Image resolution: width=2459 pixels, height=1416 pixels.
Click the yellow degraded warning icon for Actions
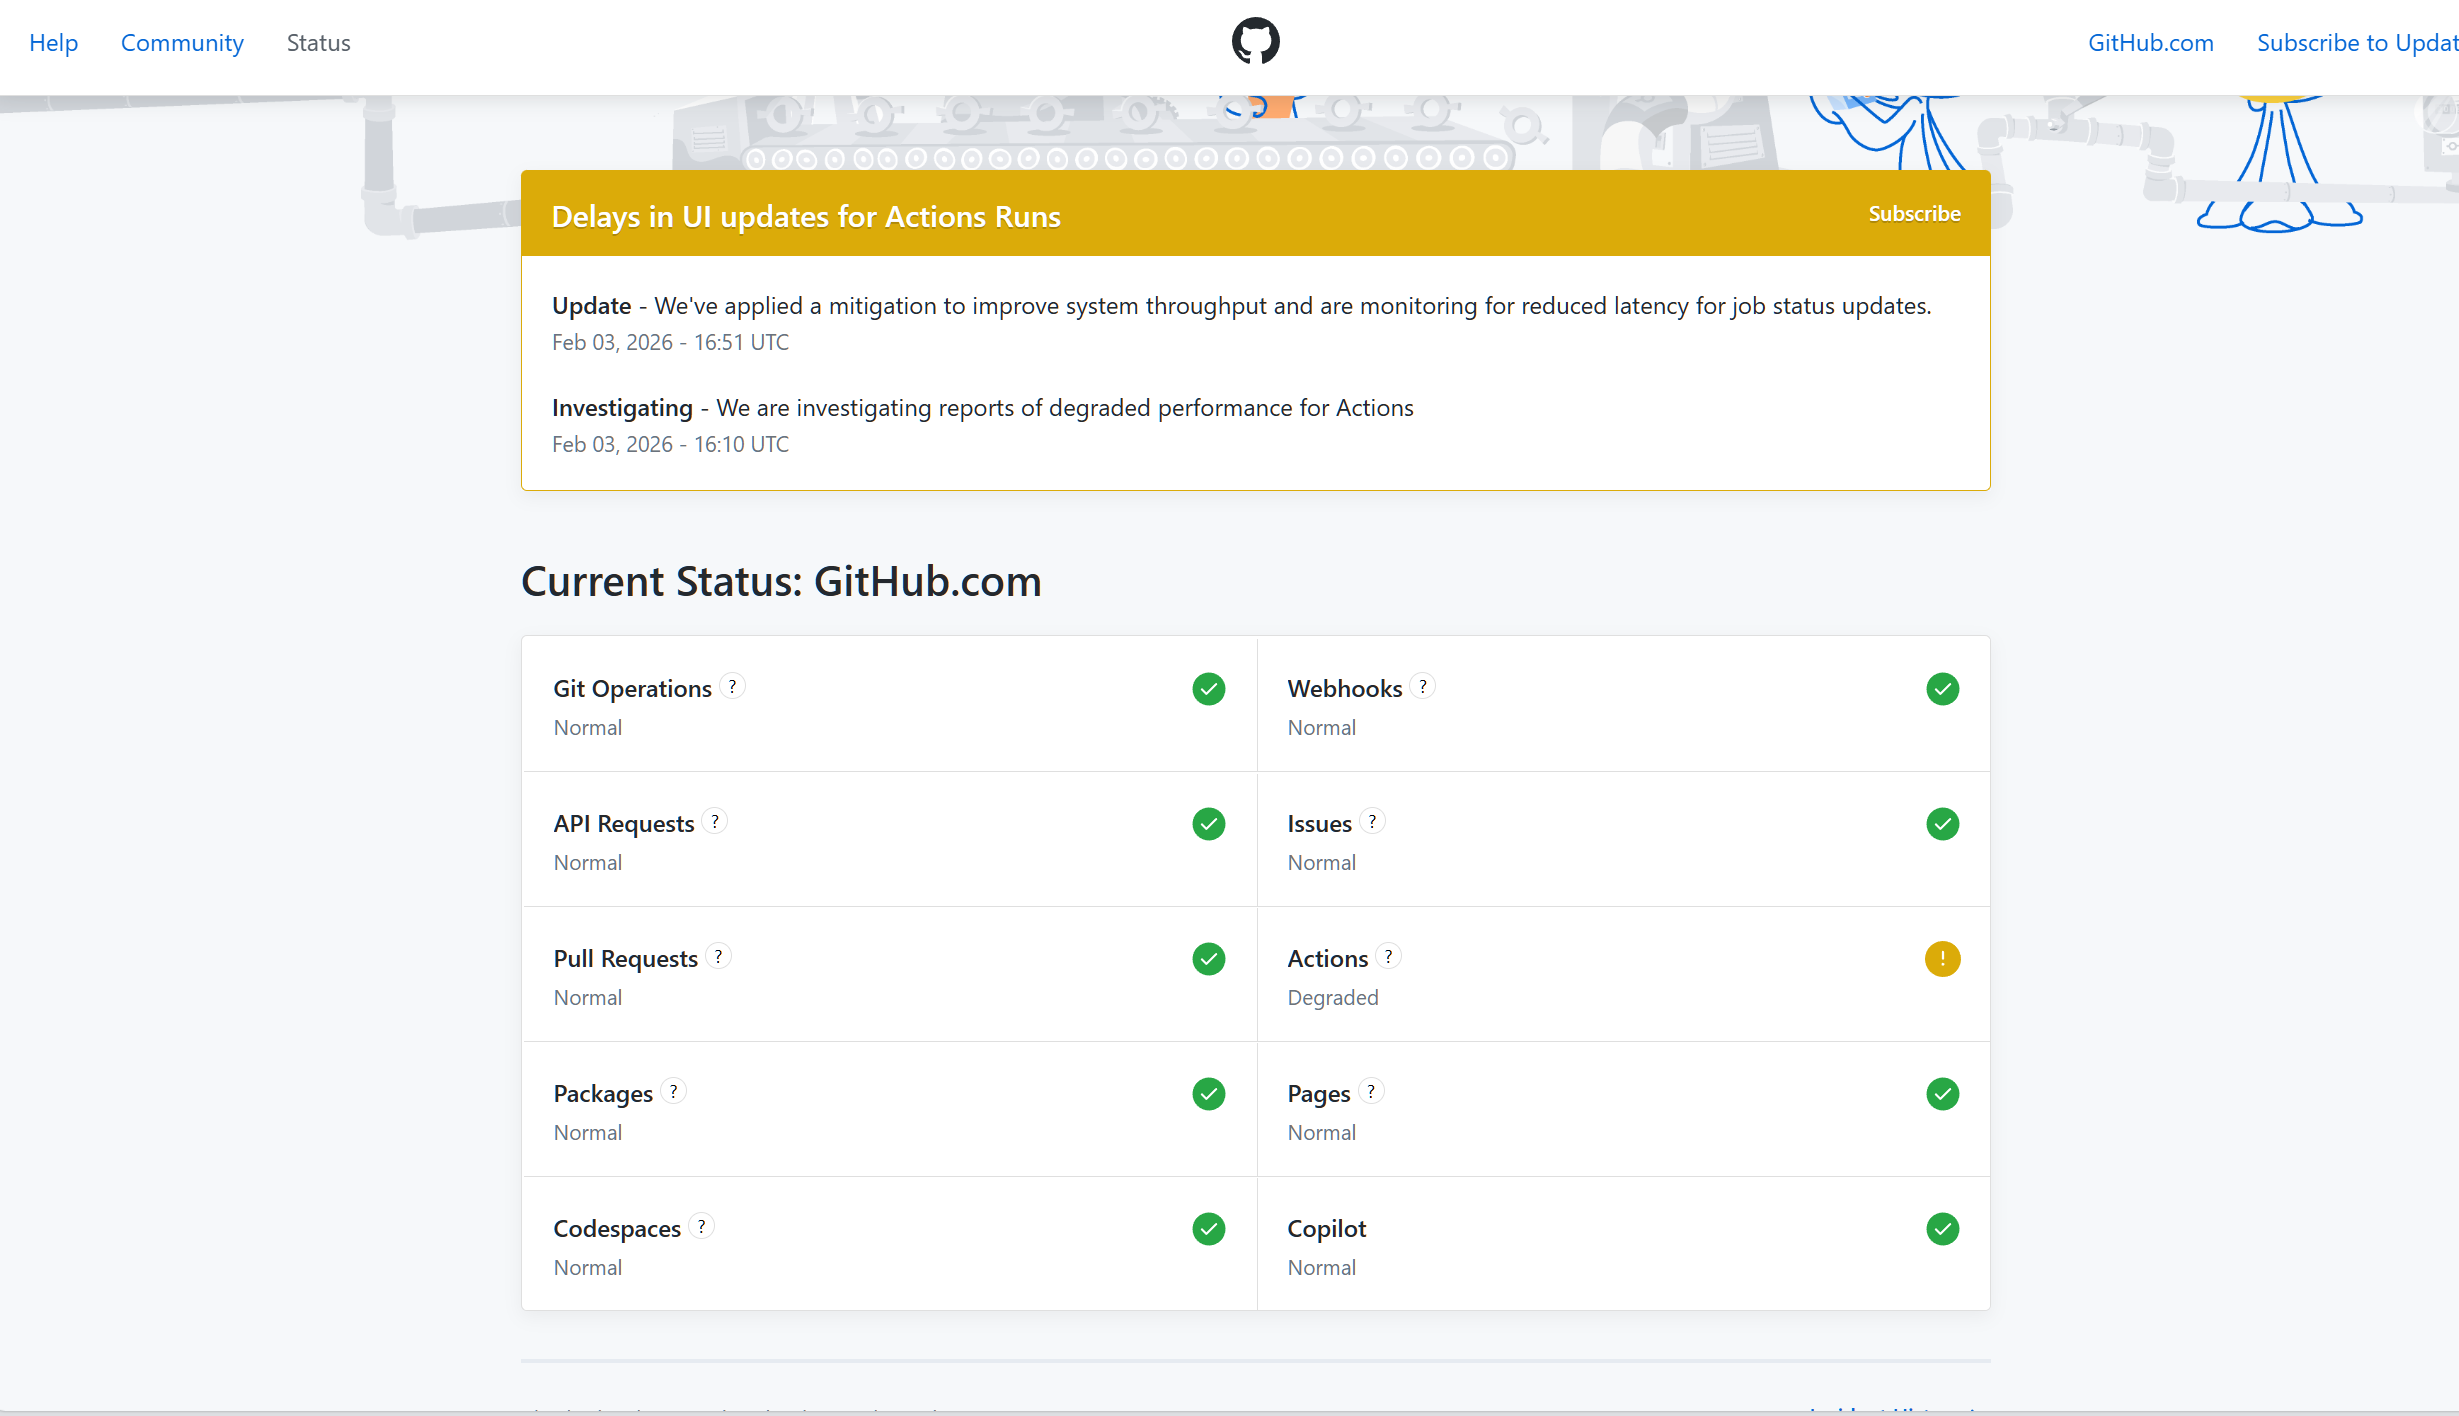[x=1942, y=959]
